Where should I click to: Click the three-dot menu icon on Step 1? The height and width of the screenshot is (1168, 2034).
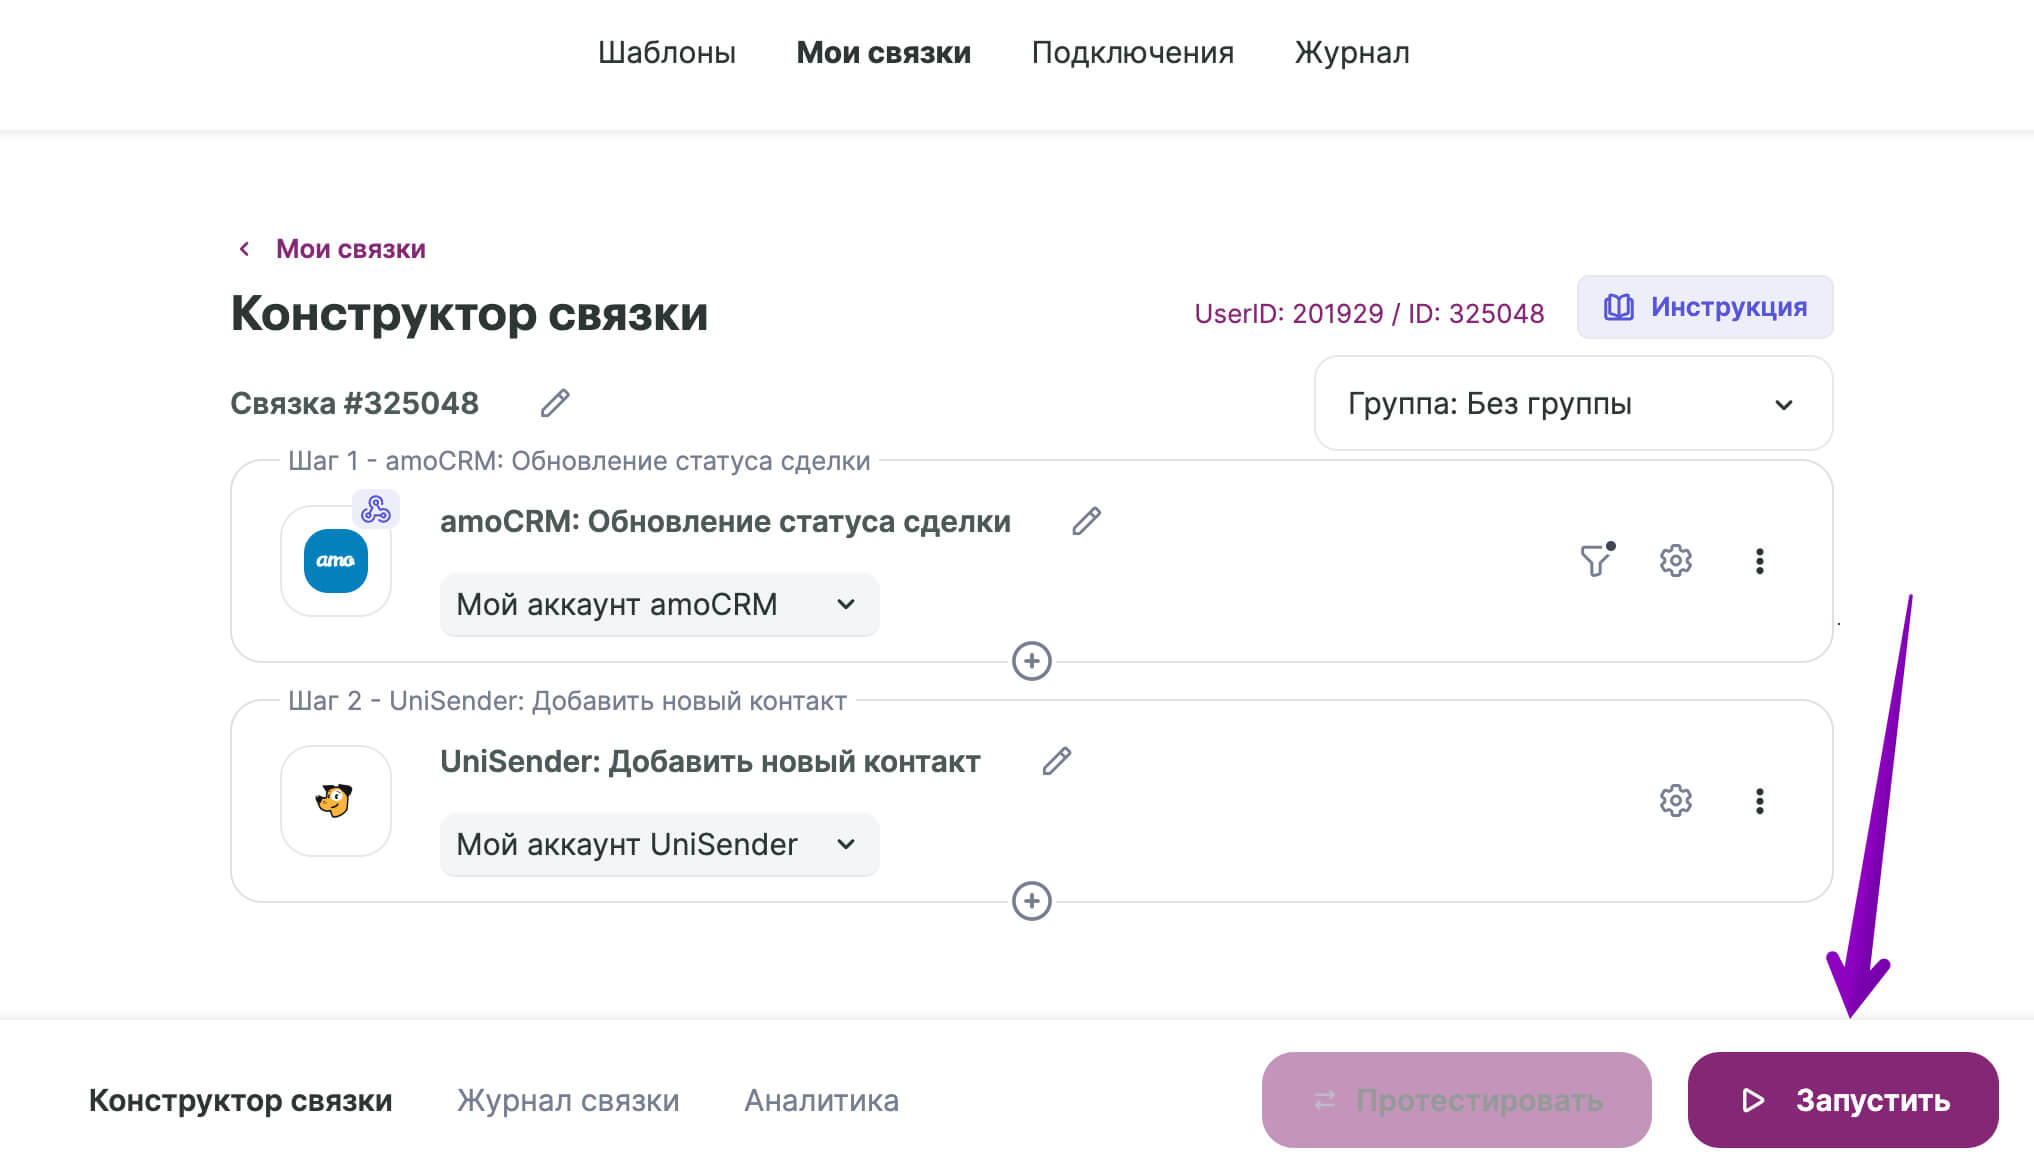click(x=1759, y=559)
